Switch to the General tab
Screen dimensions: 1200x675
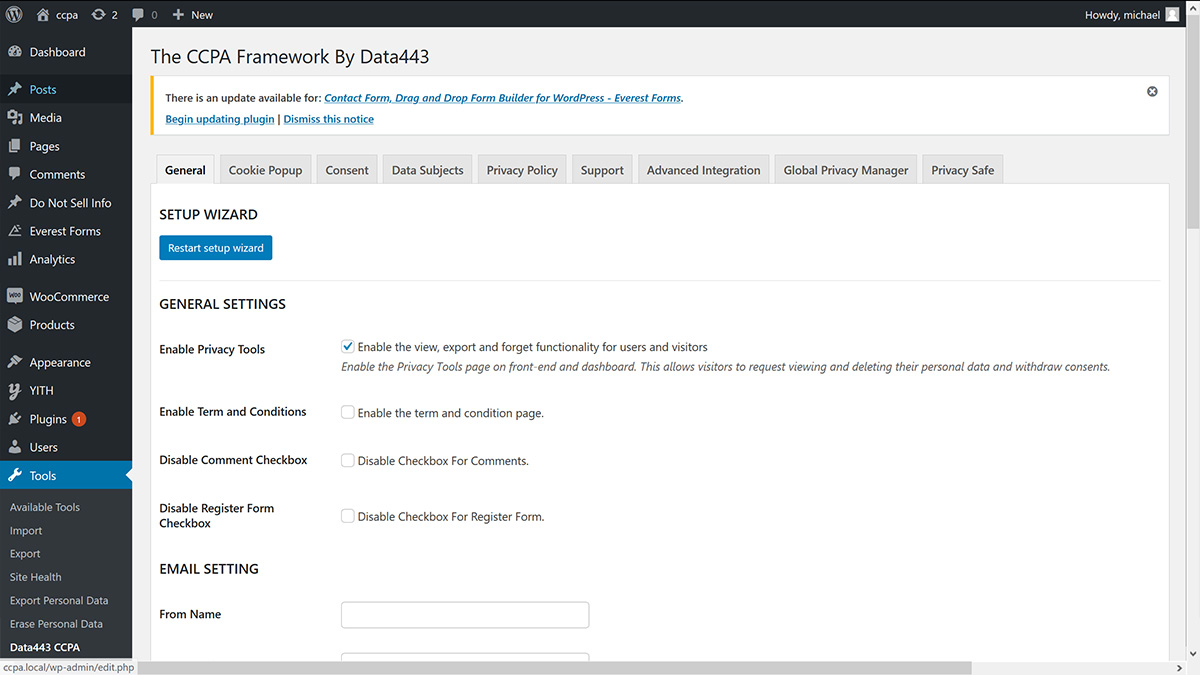click(x=185, y=170)
